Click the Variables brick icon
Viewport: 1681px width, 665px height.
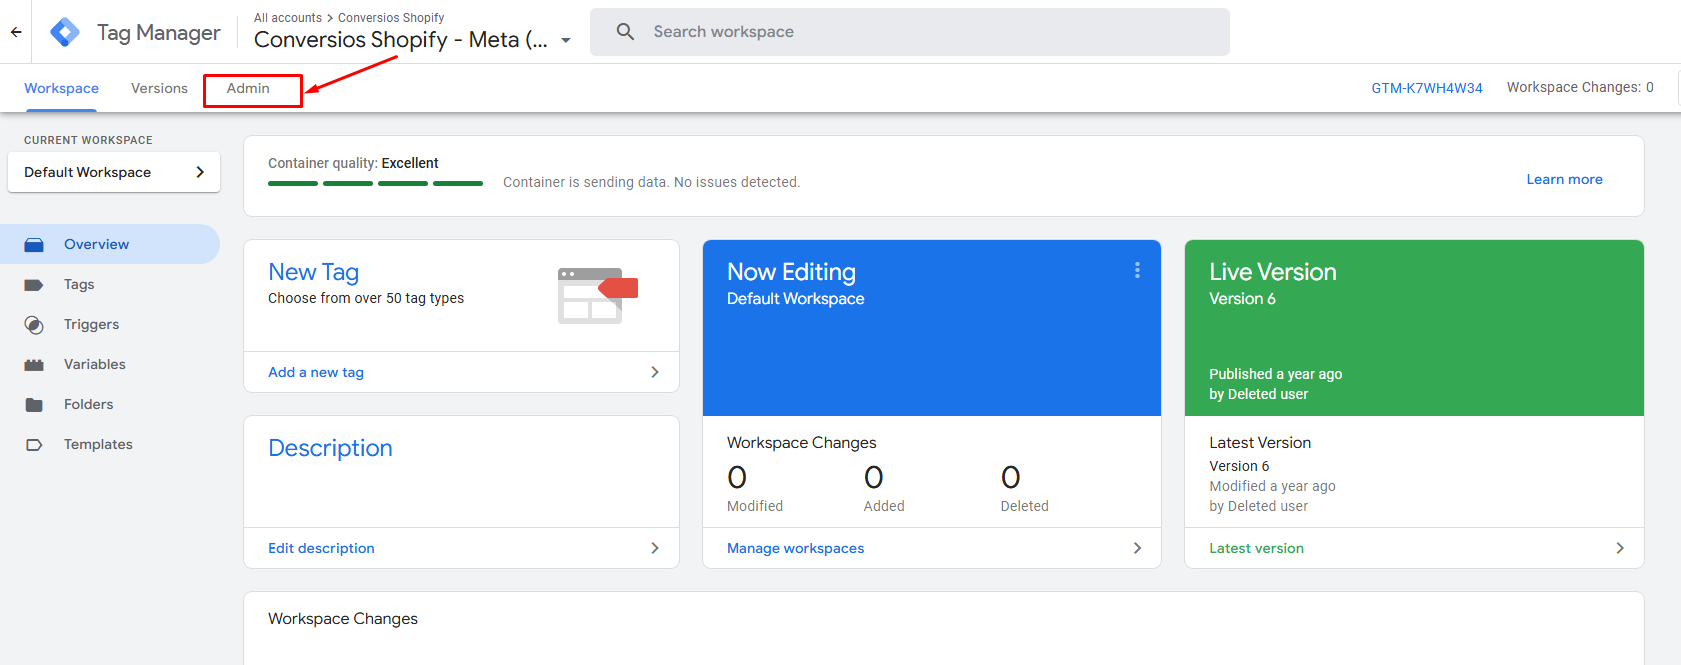34,365
